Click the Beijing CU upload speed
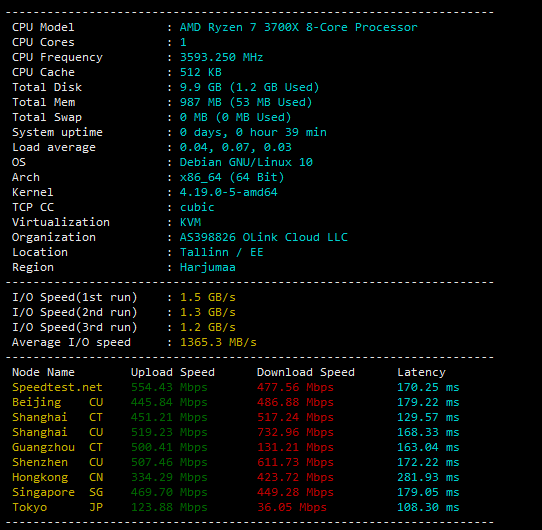Screen dimensions: 542x530 (169, 402)
